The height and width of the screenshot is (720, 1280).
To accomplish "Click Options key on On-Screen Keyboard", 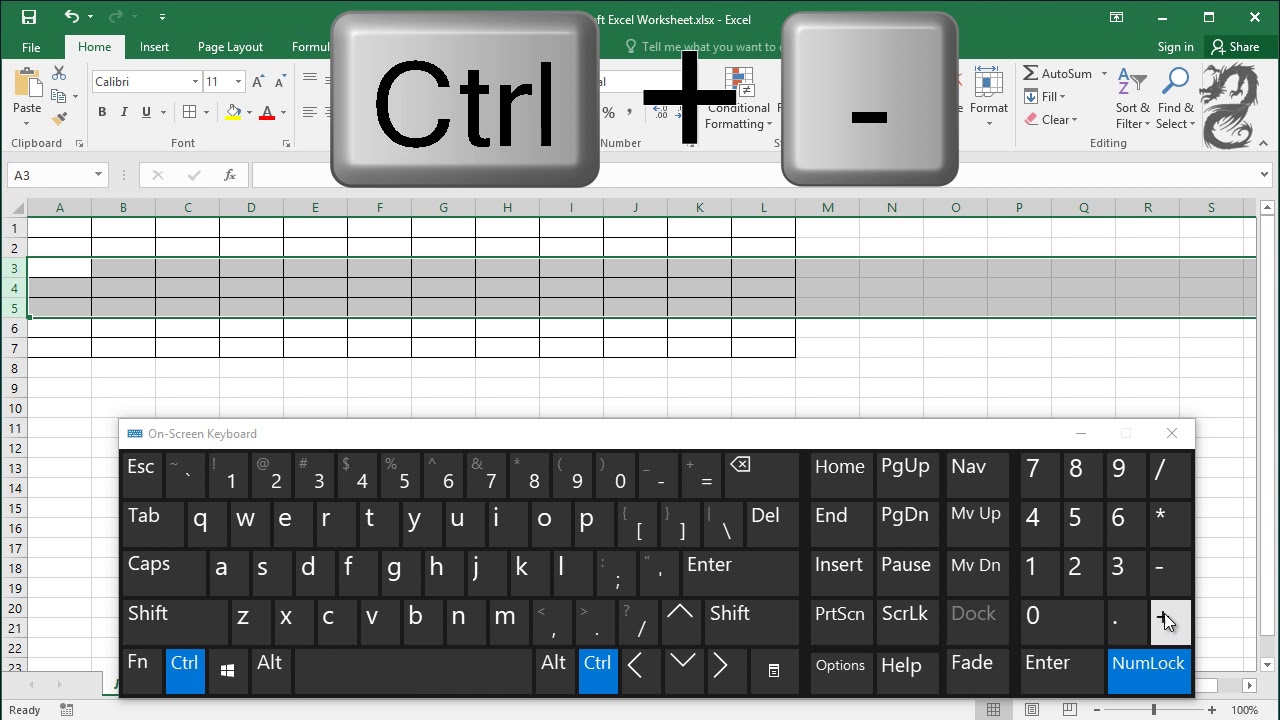I will click(840, 671).
